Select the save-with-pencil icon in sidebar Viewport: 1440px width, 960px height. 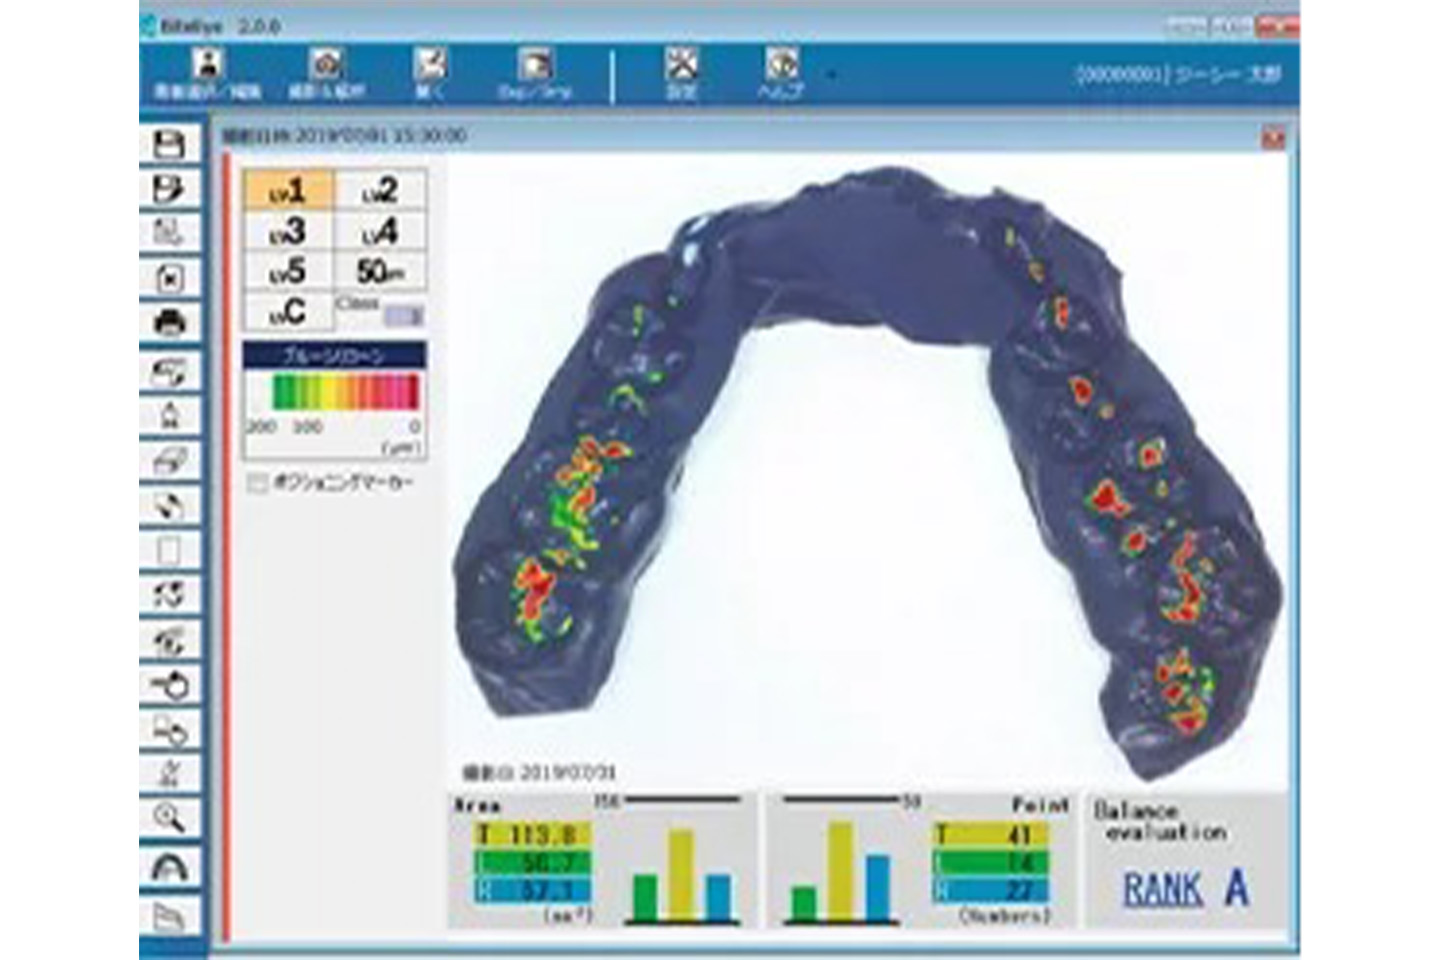[x=170, y=189]
